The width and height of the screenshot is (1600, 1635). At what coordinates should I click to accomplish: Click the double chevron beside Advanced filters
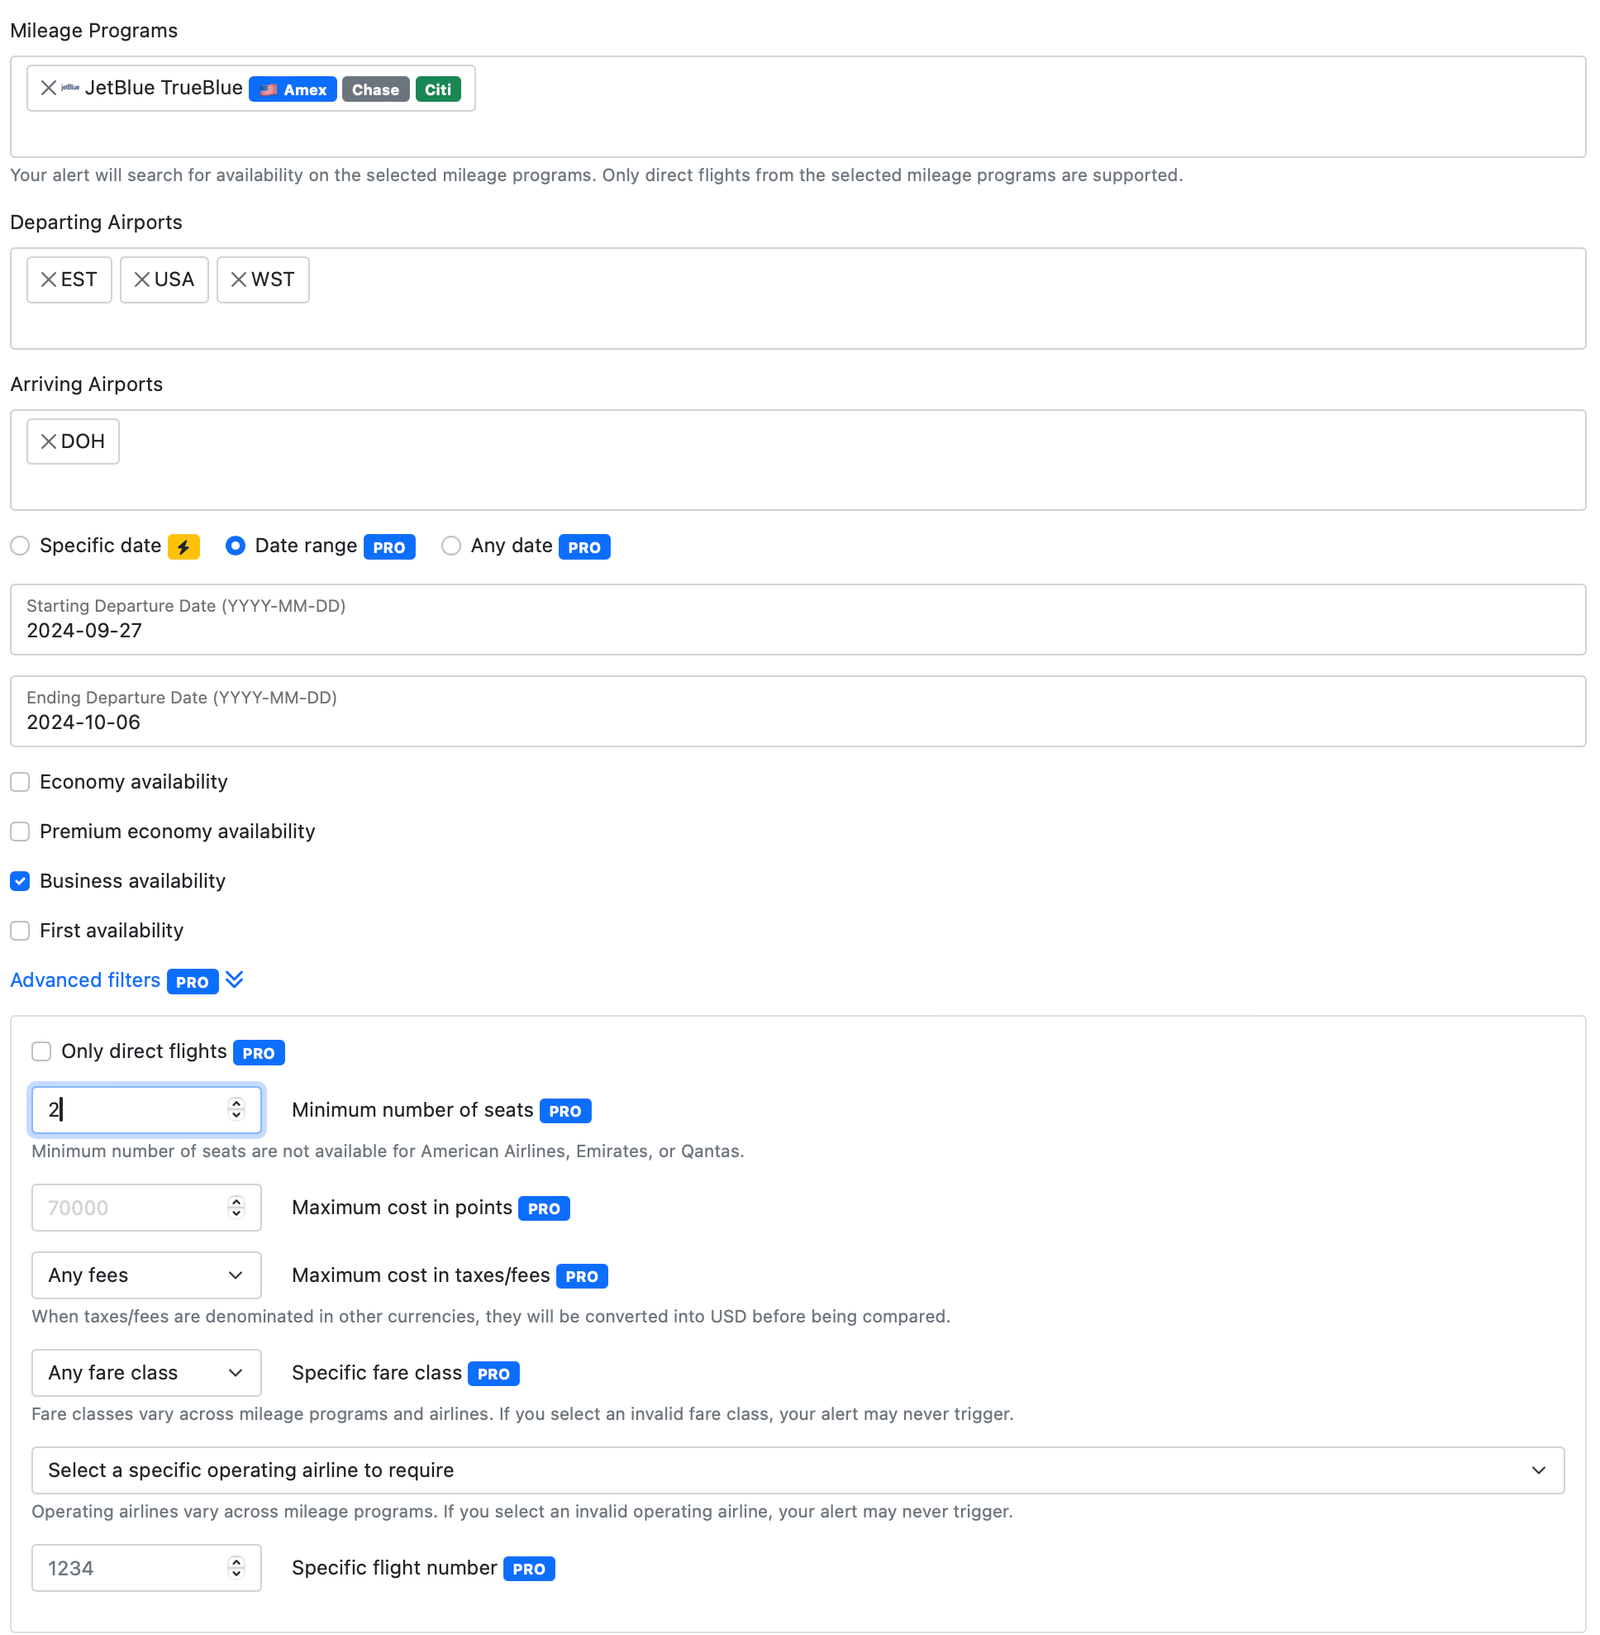[x=235, y=980]
